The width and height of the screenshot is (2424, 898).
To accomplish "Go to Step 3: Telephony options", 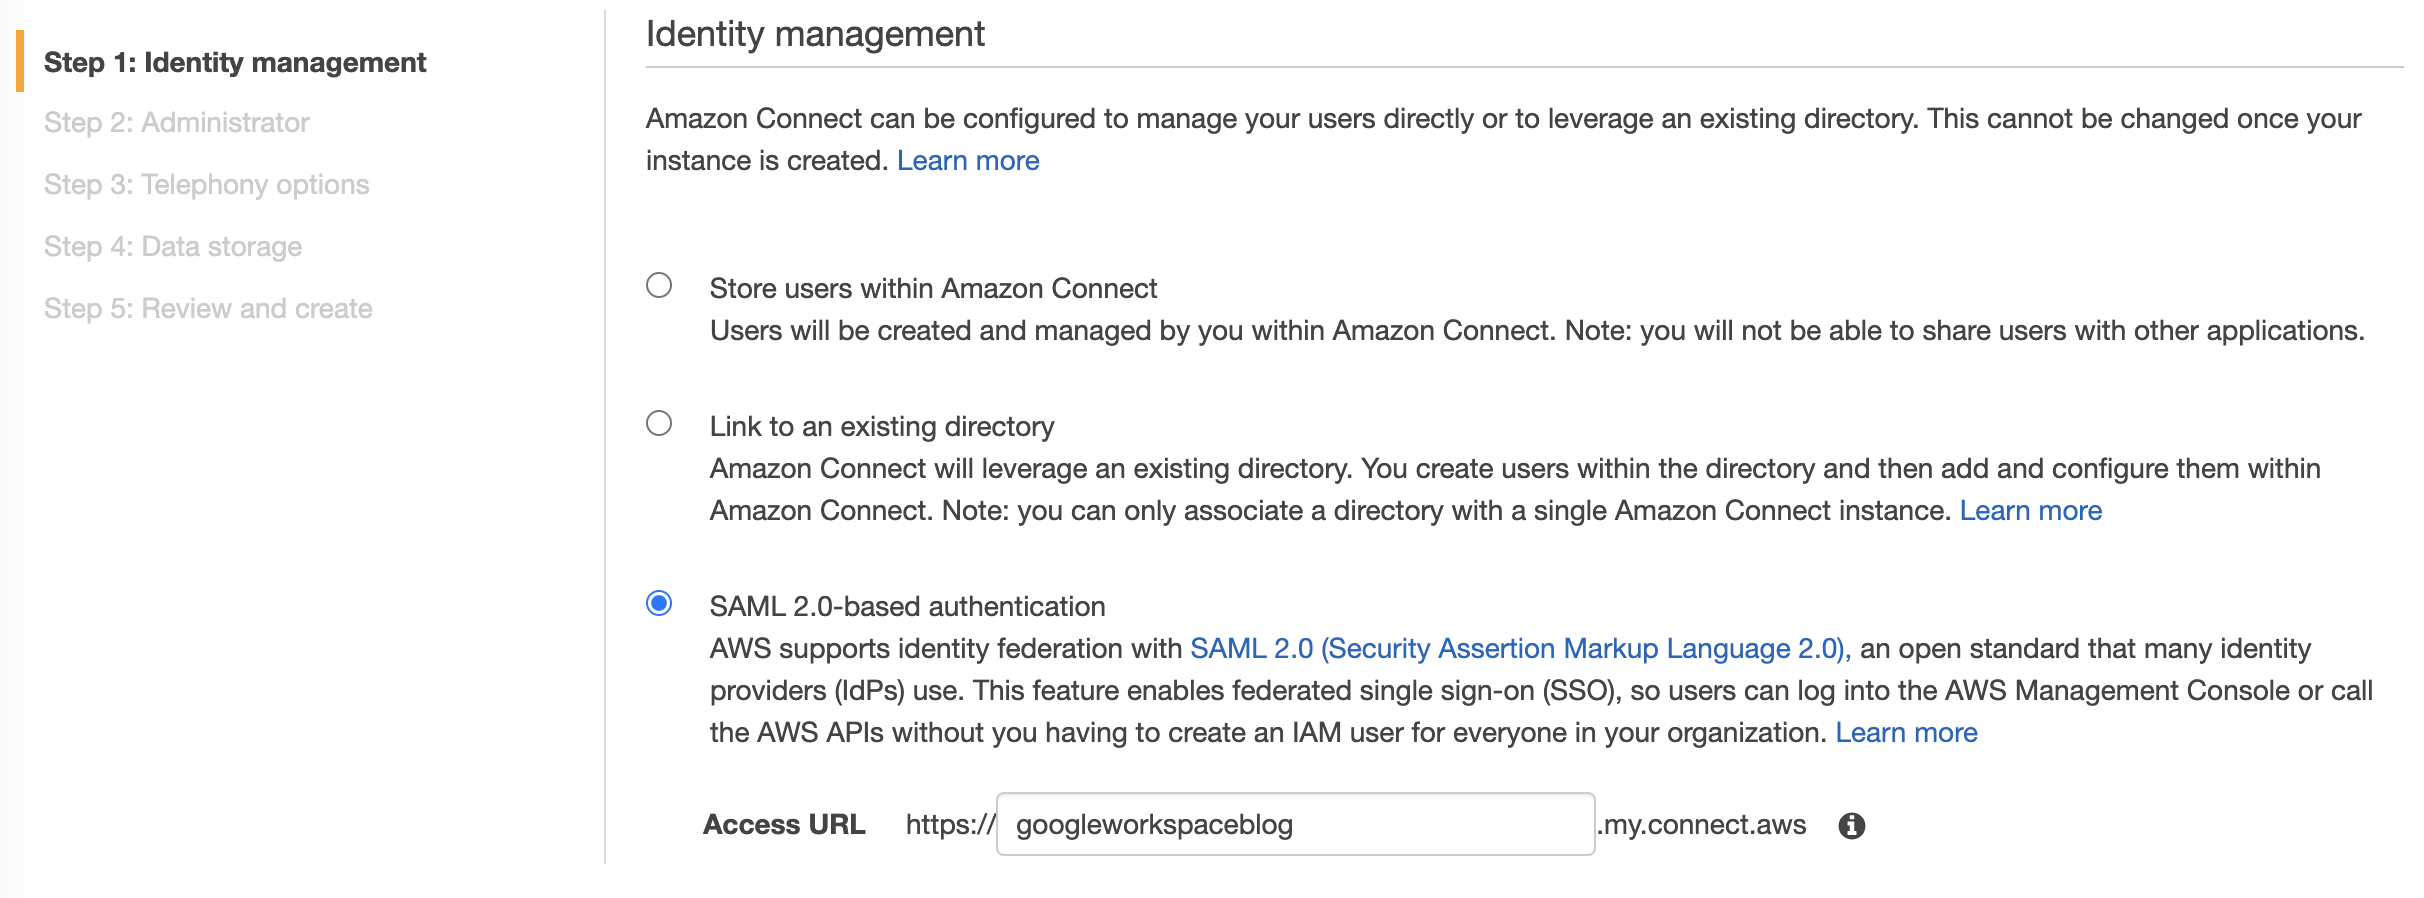I will pos(206,184).
